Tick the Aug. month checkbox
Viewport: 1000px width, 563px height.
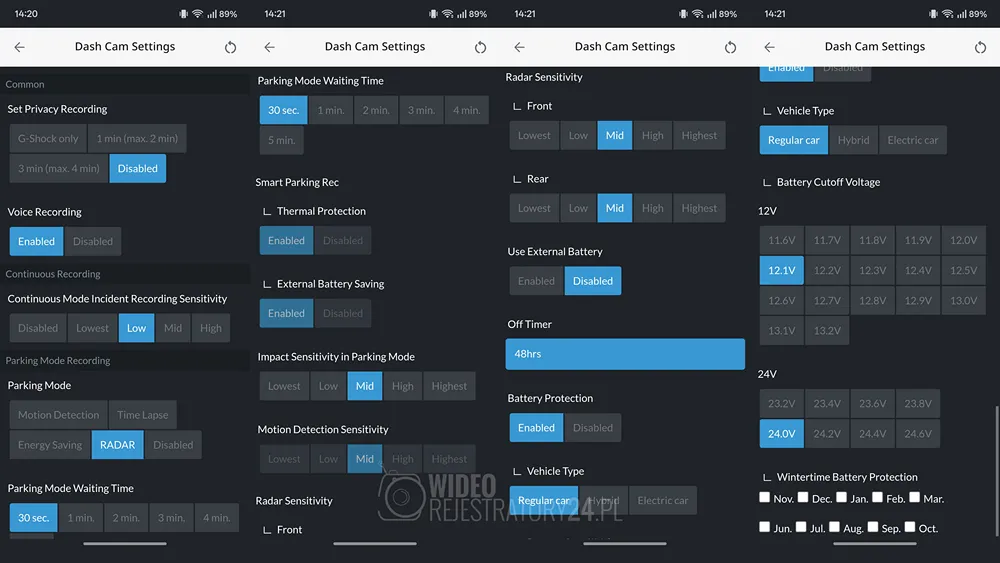[x=835, y=527]
